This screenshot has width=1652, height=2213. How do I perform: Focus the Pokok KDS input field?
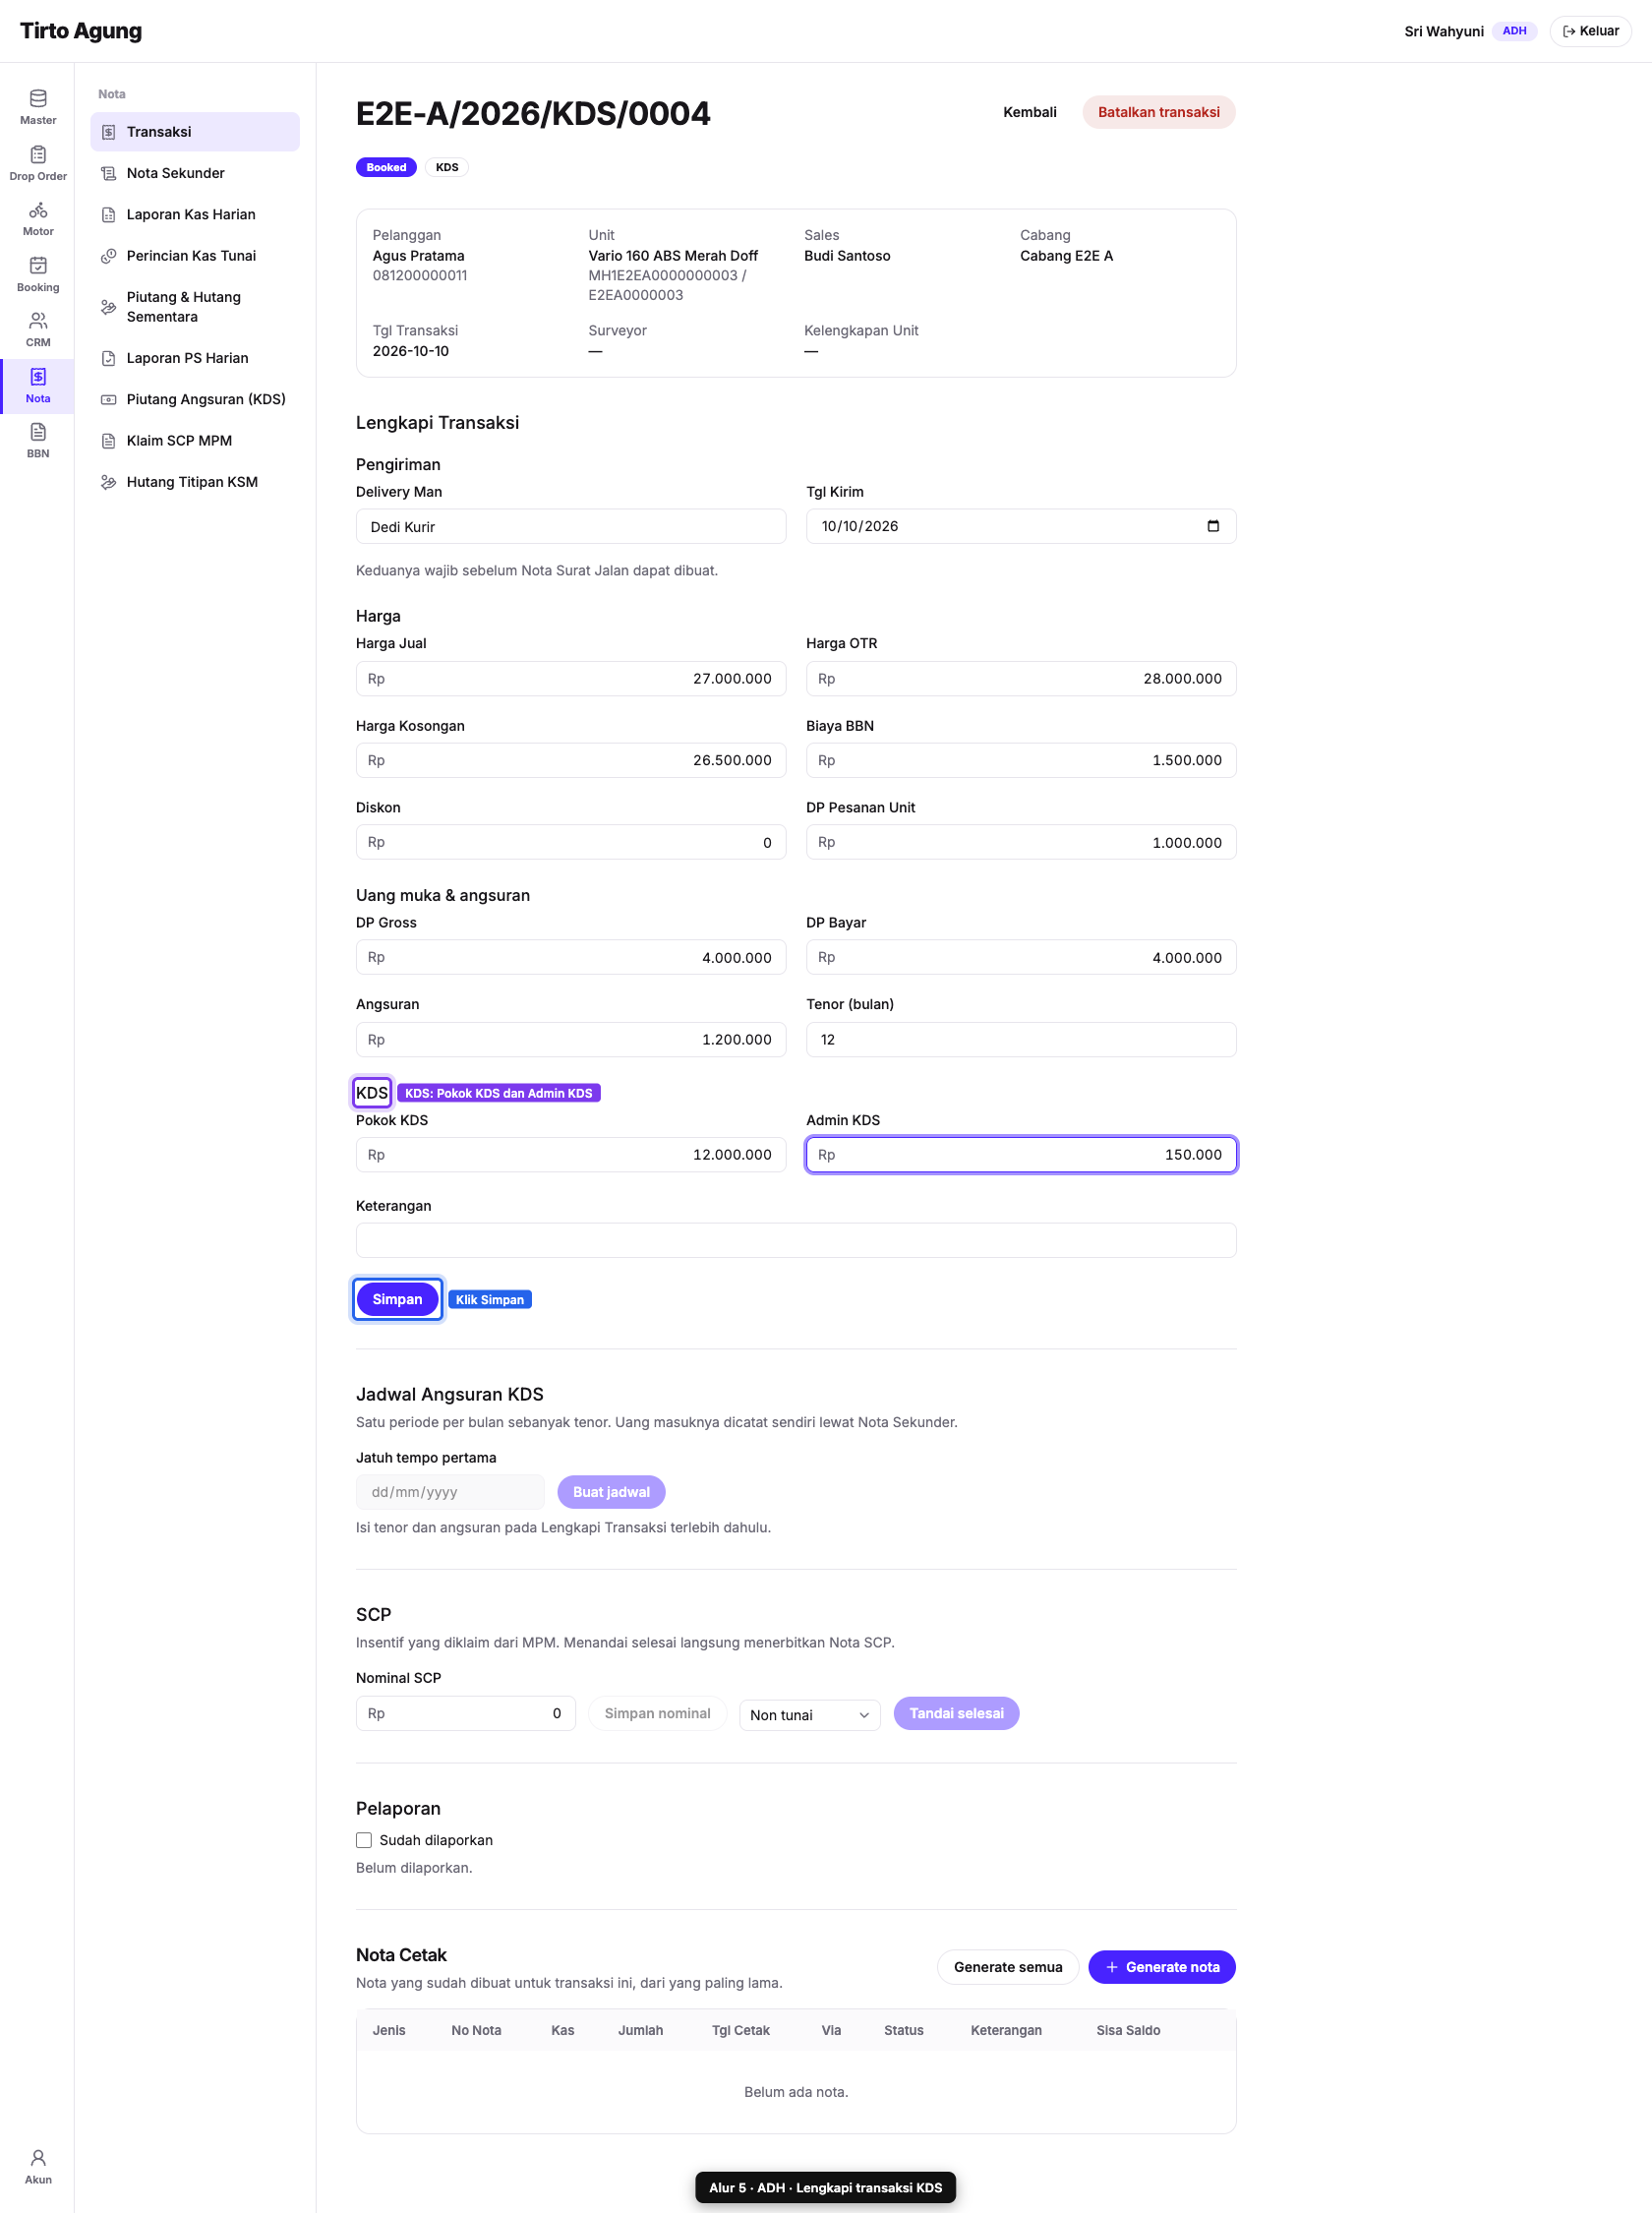[x=571, y=1155]
